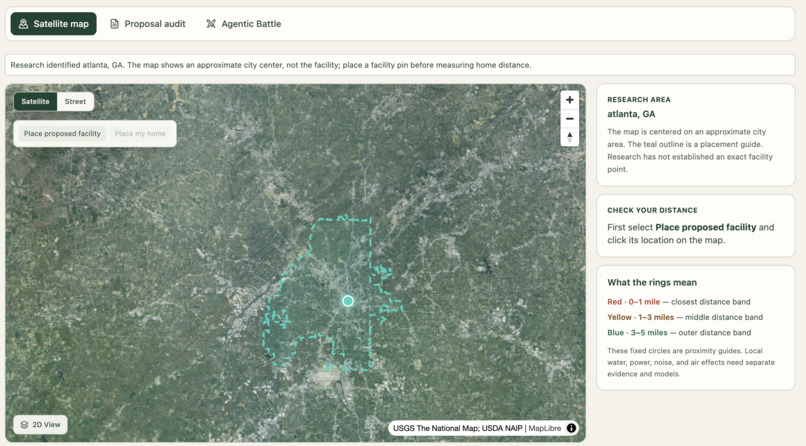
Task: Zoom in on the map
Action: coord(570,100)
